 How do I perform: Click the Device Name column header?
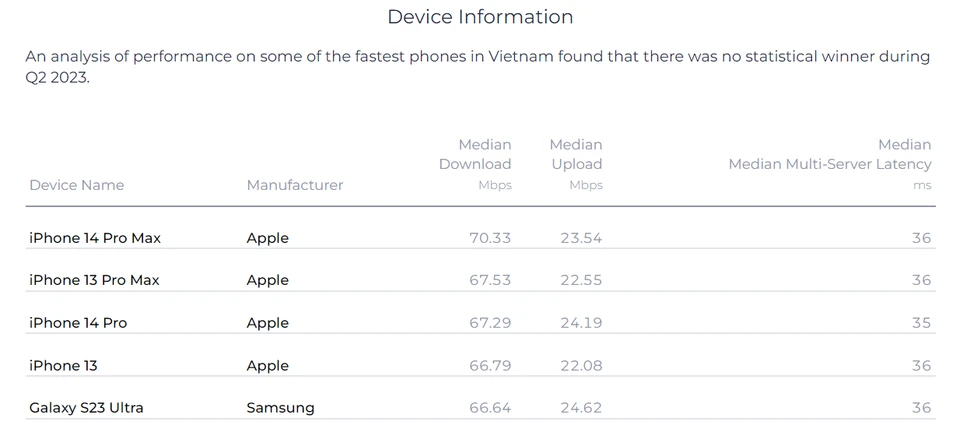(77, 185)
